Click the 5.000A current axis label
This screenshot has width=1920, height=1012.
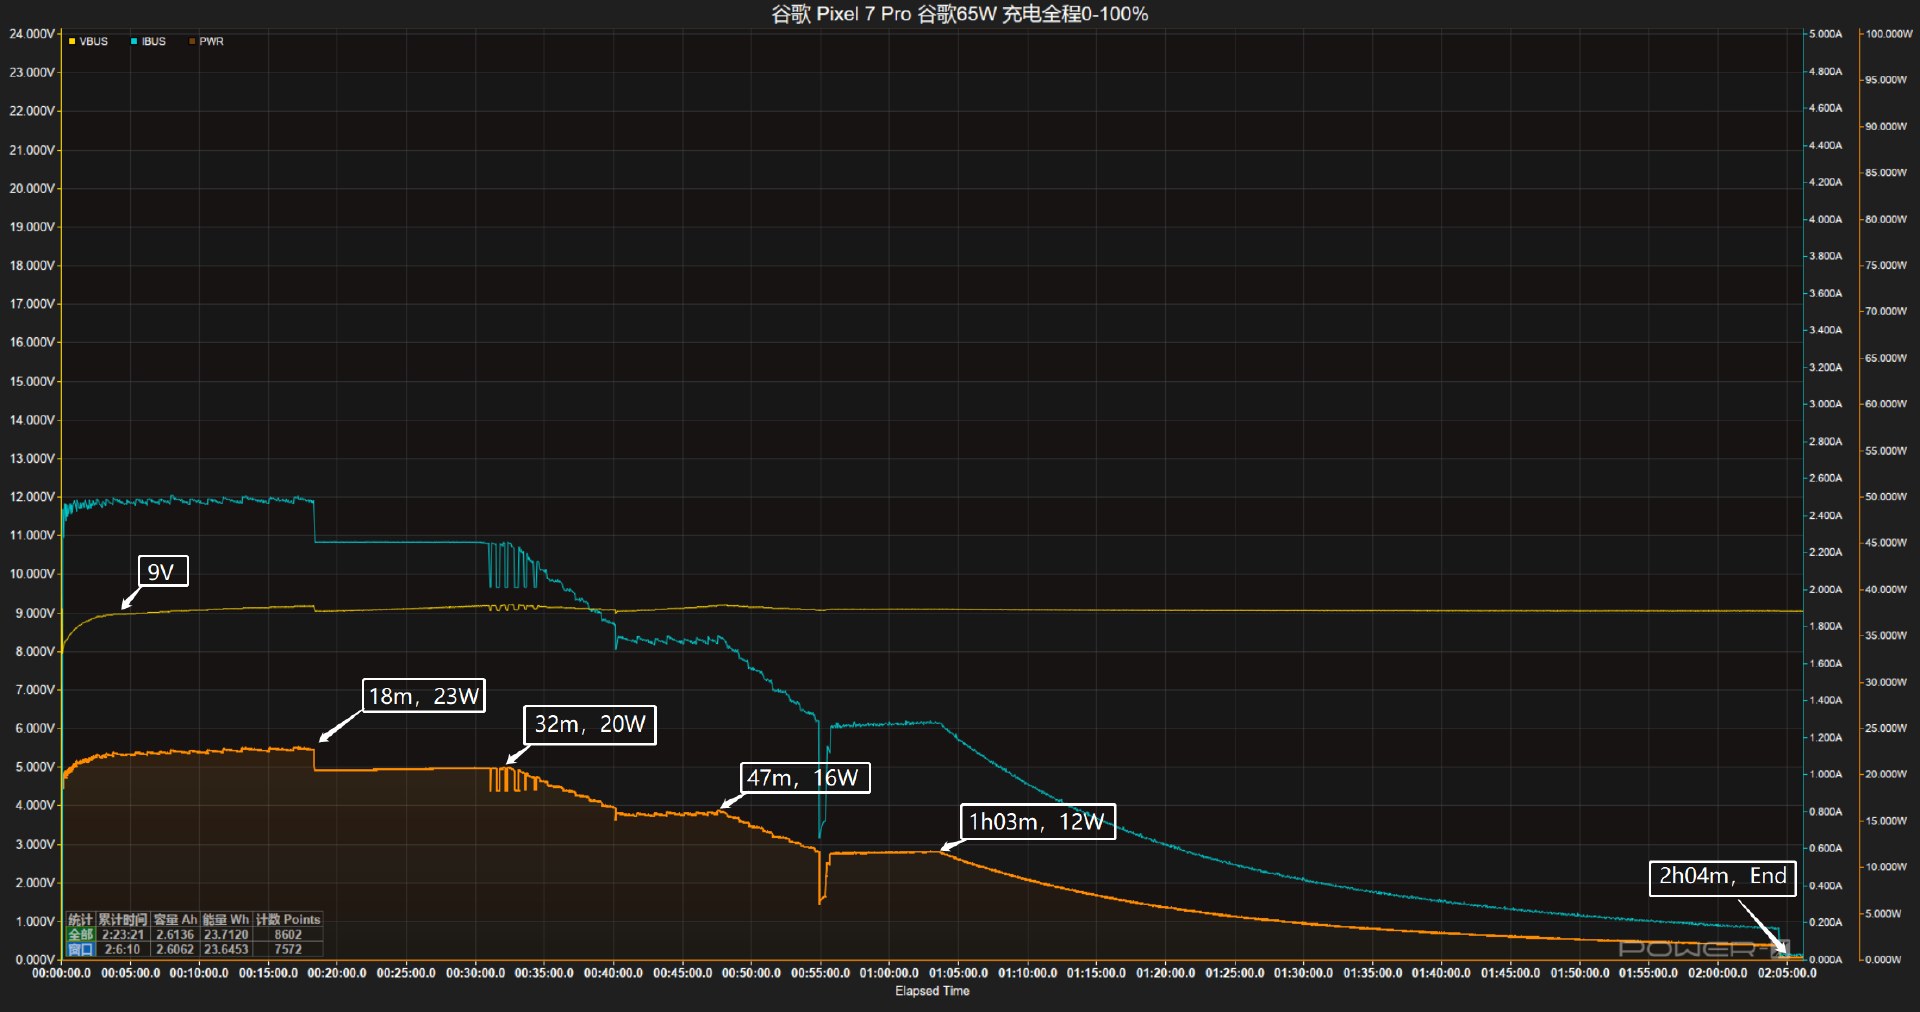[x=1825, y=34]
